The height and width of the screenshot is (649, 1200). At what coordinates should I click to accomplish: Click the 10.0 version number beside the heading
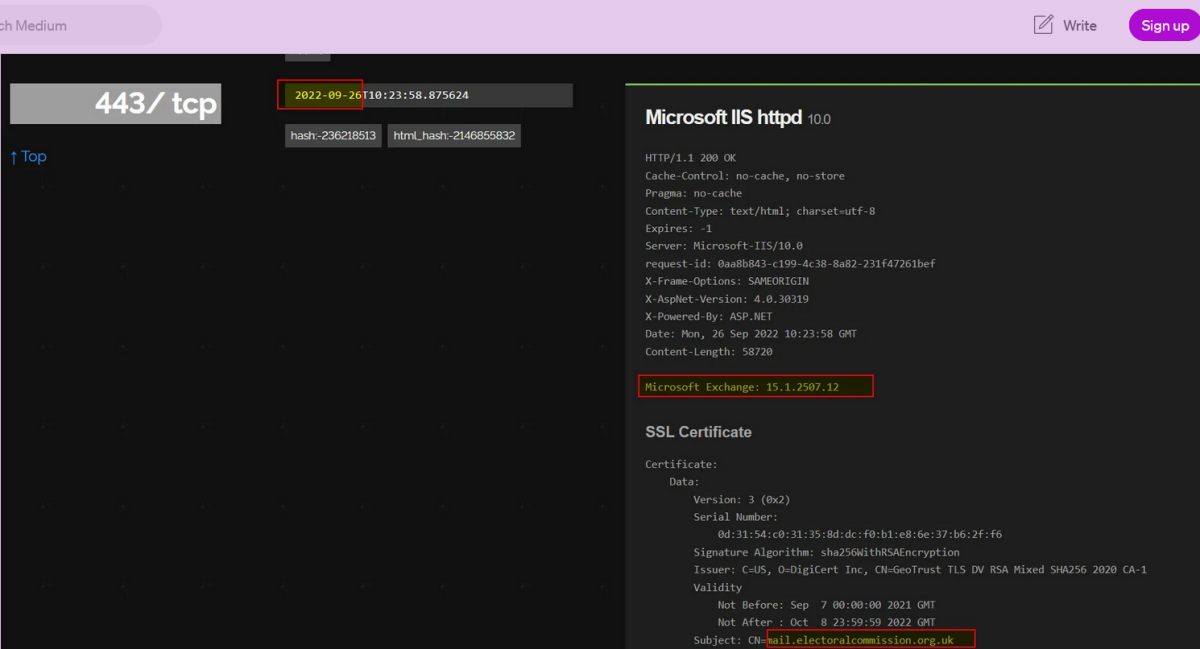point(819,119)
